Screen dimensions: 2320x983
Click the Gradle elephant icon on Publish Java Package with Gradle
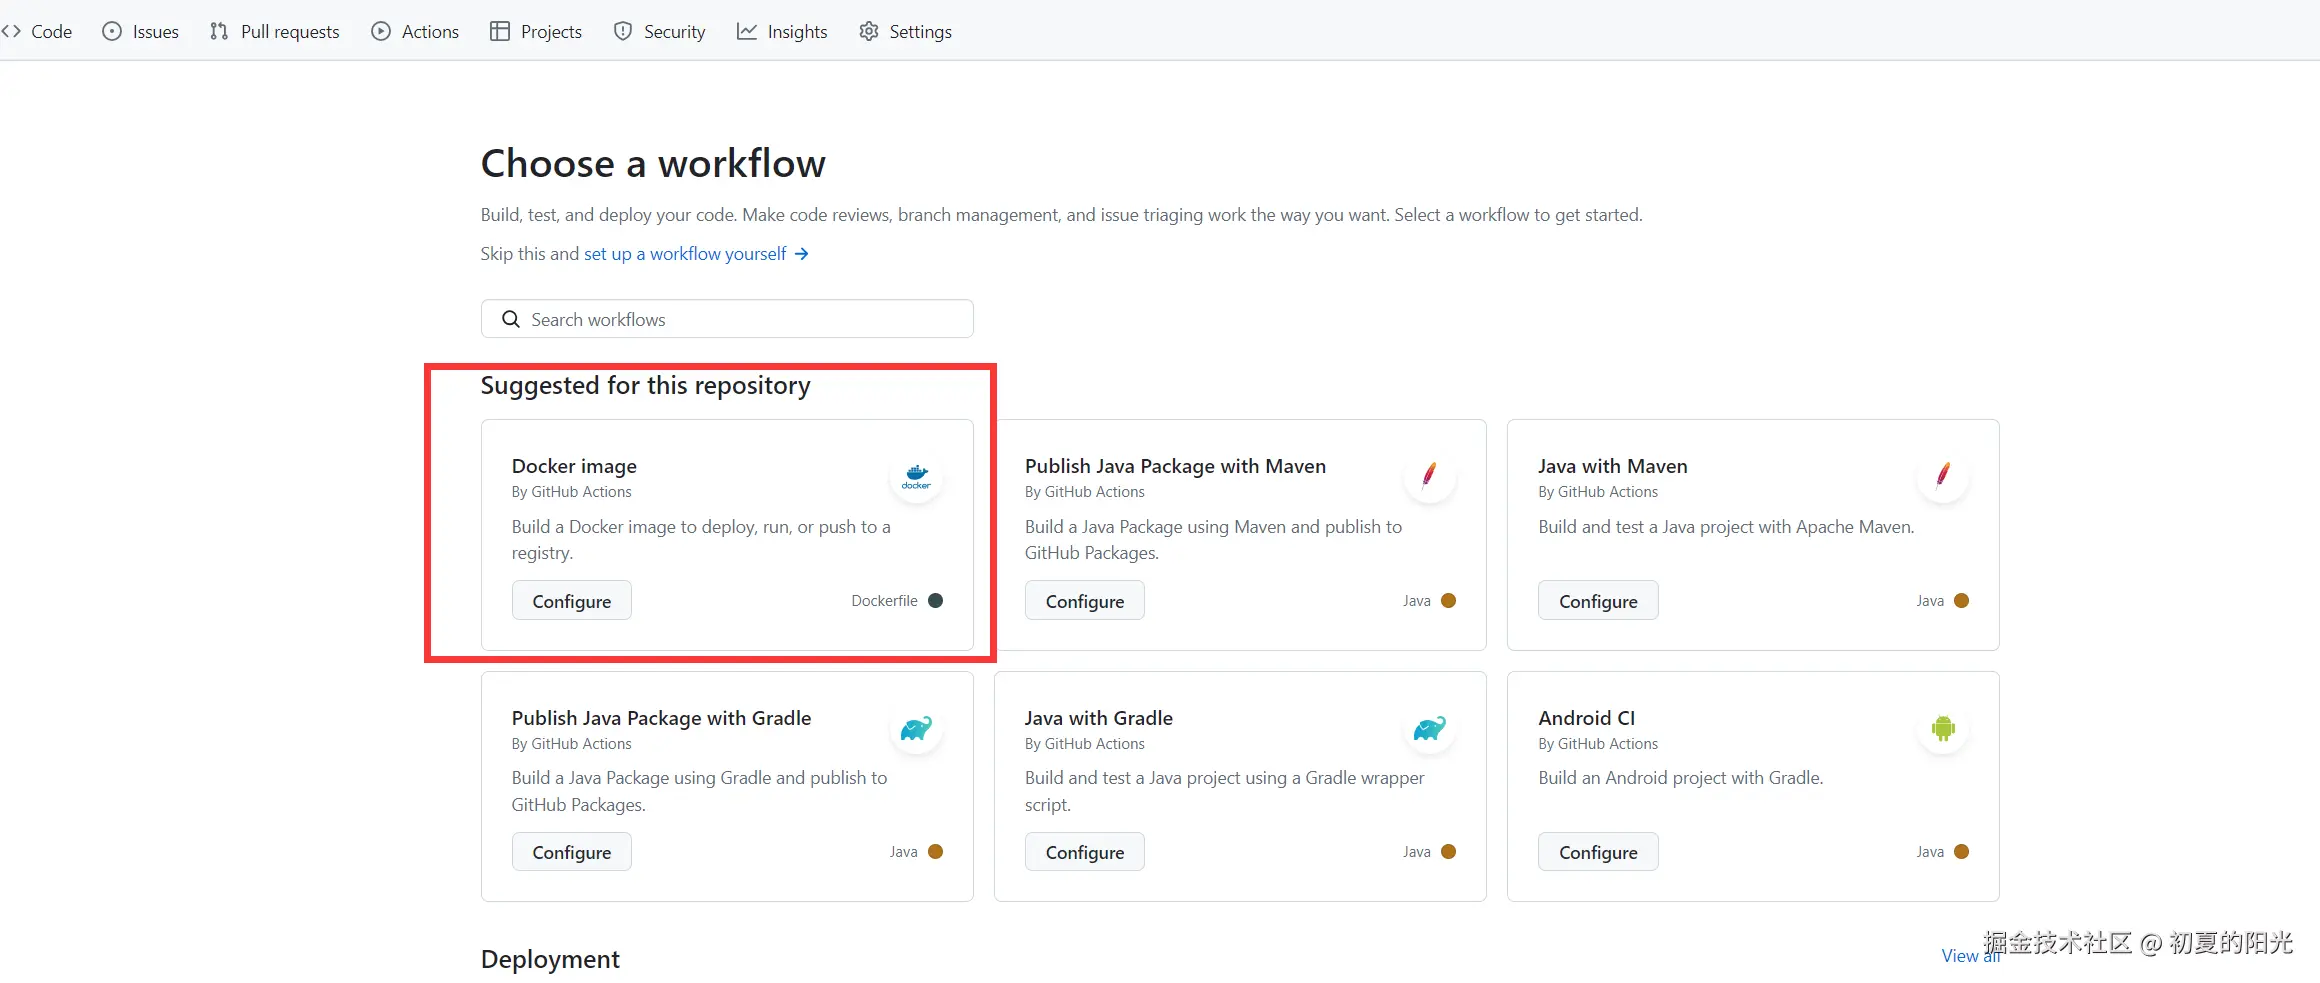pyautogui.click(x=916, y=728)
